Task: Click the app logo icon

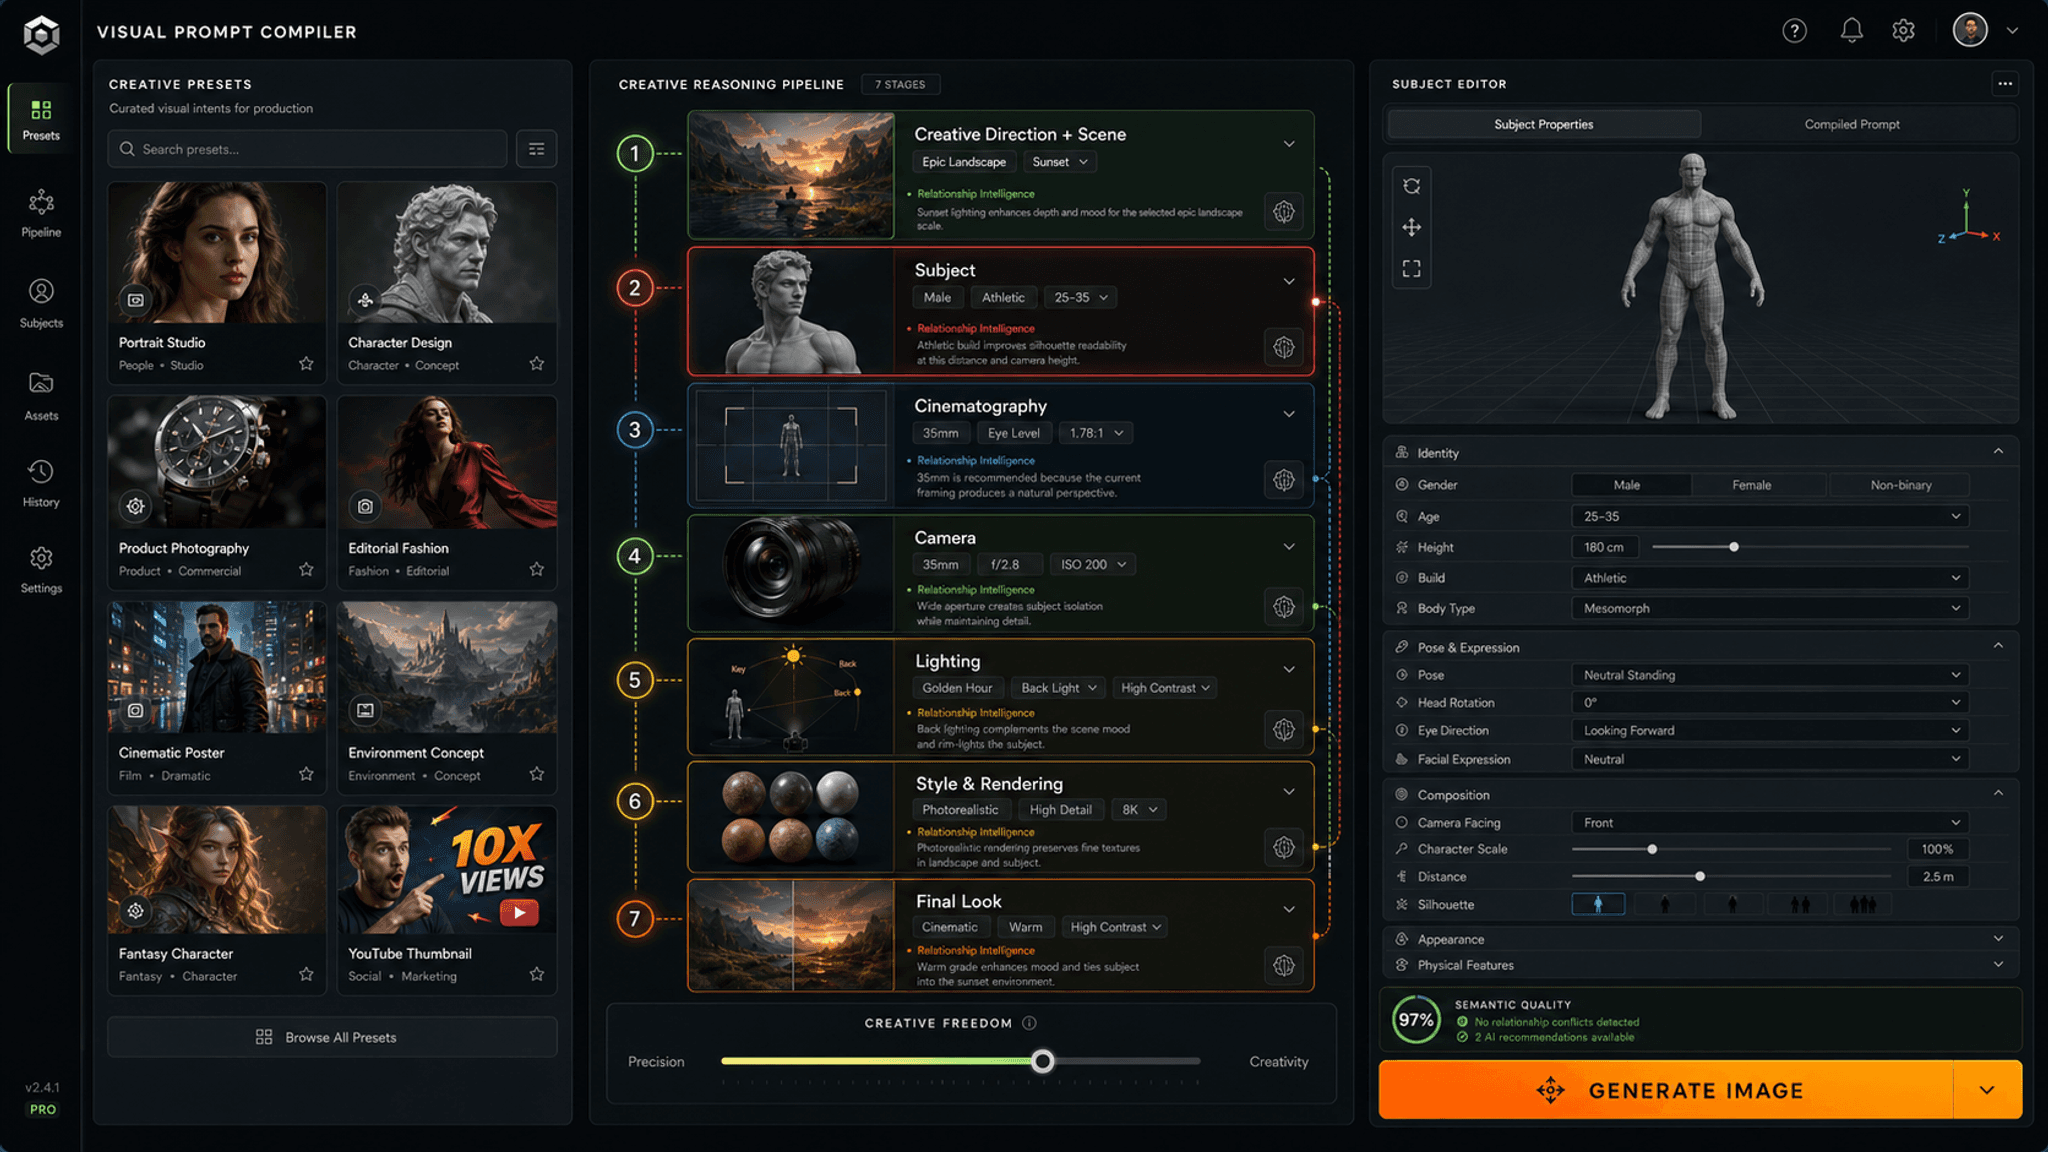Action: click(41, 34)
